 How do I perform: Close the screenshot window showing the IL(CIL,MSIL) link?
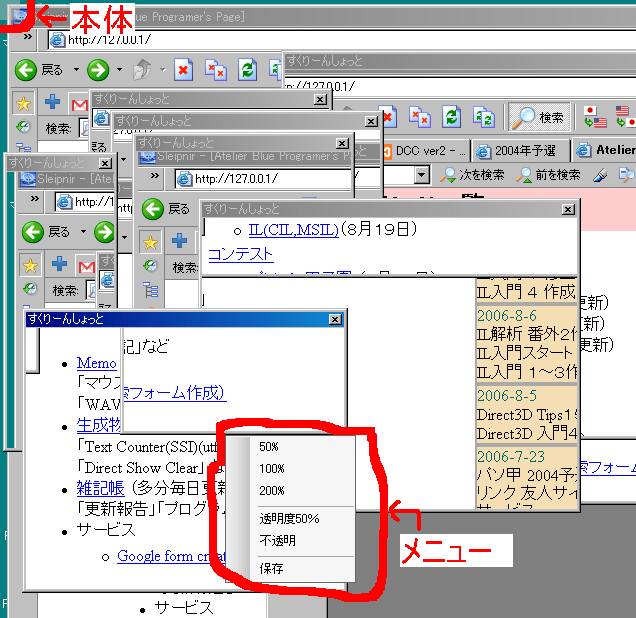click(568, 209)
